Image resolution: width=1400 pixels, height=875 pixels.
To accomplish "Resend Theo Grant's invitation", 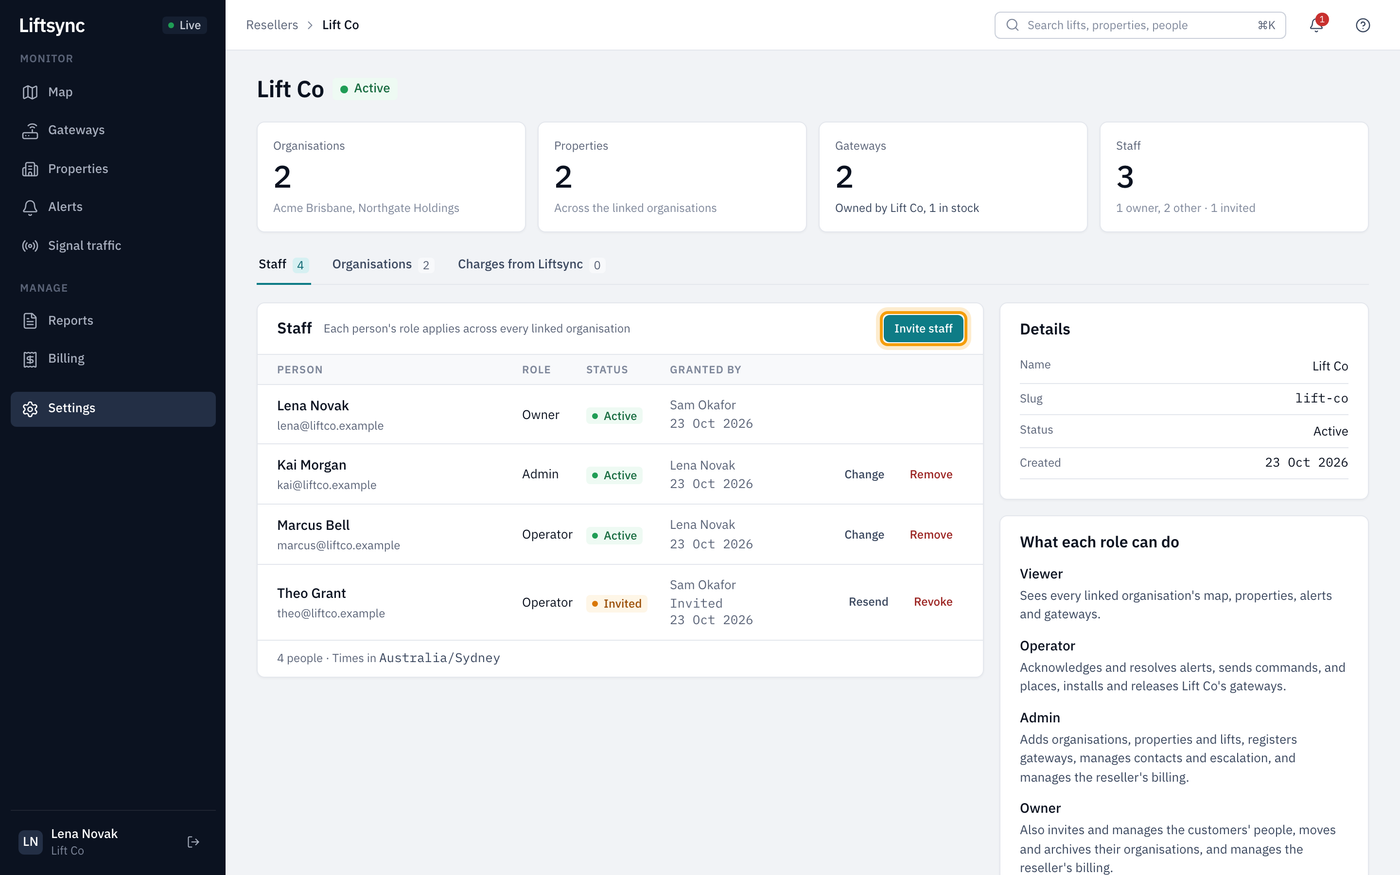I will [x=868, y=602].
